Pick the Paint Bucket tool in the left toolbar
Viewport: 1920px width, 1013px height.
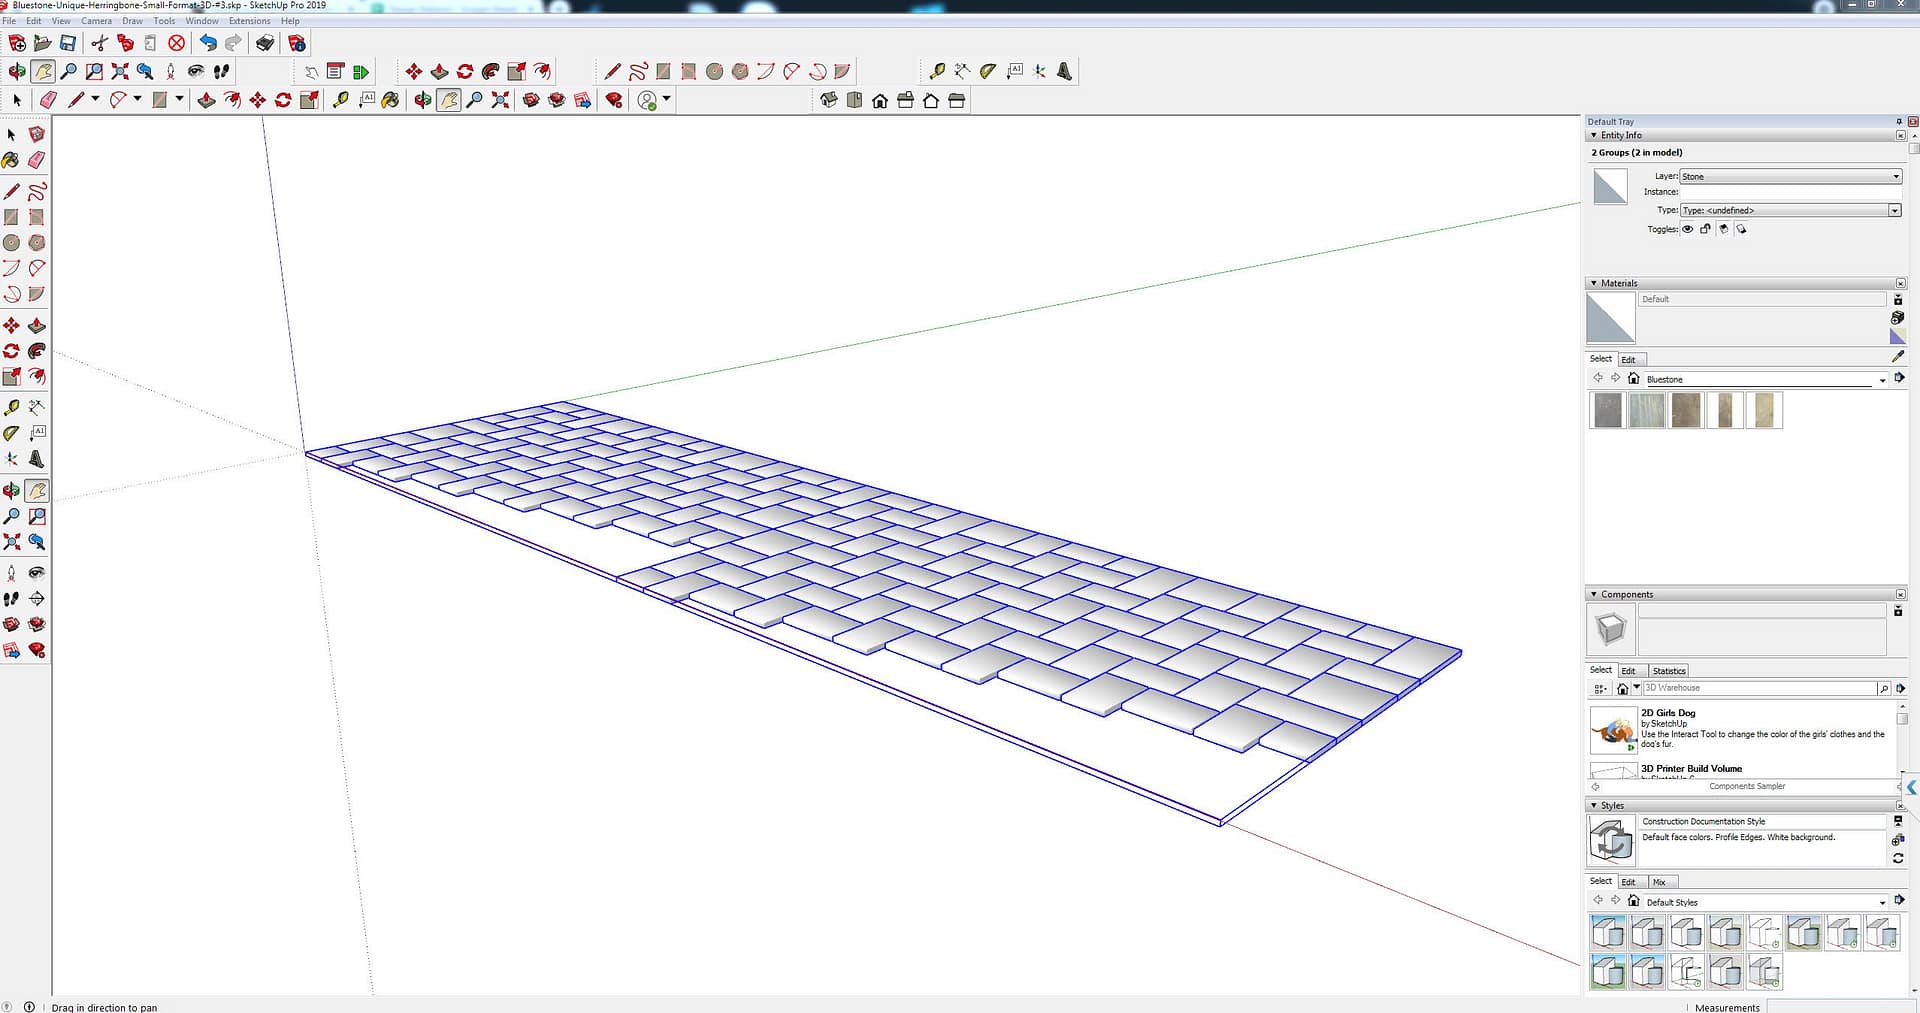pyautogui.click(x=11, y=160)
